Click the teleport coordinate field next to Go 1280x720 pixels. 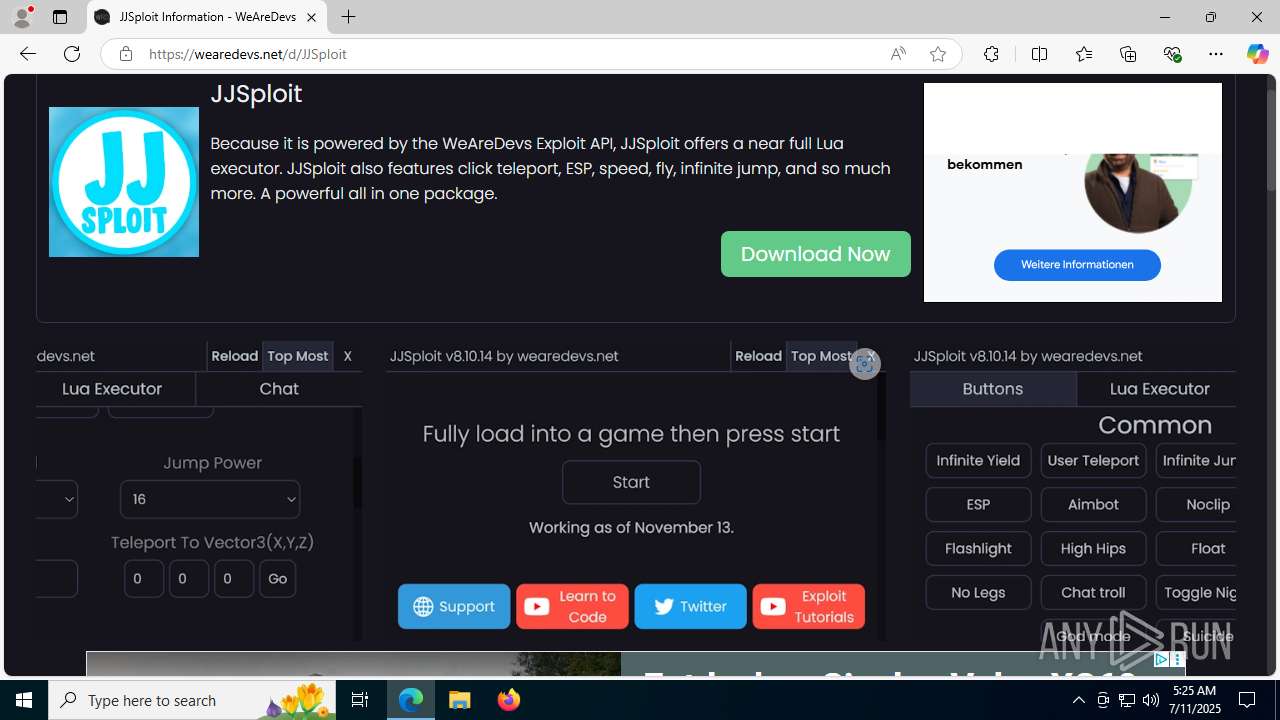tap(234, 578)
